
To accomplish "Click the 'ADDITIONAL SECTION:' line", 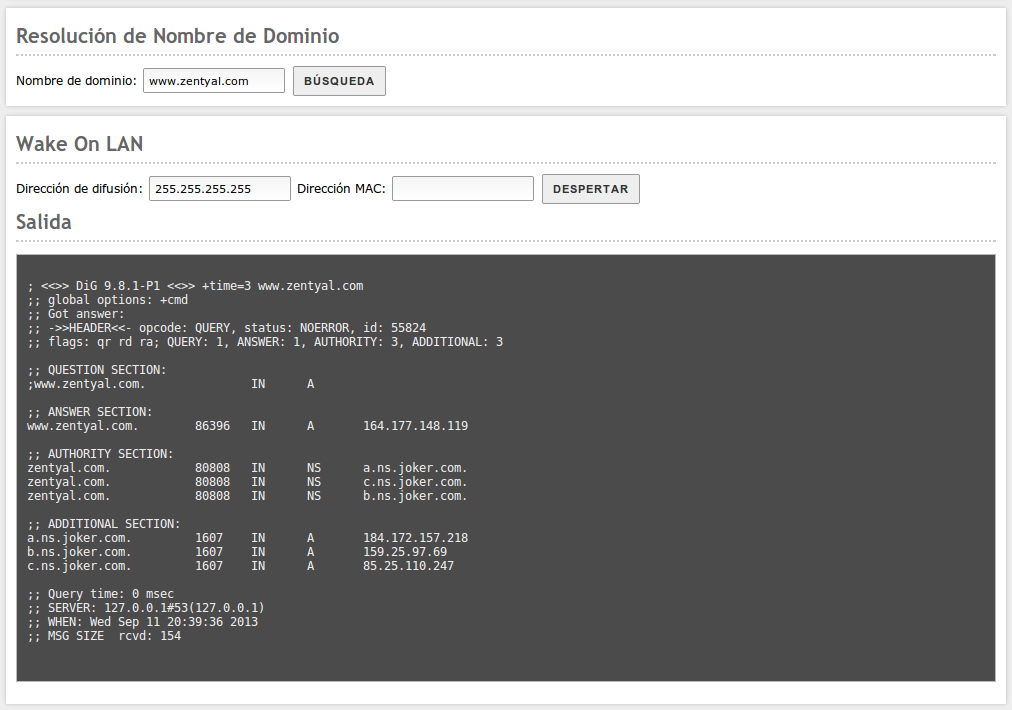I will [104, 524].
